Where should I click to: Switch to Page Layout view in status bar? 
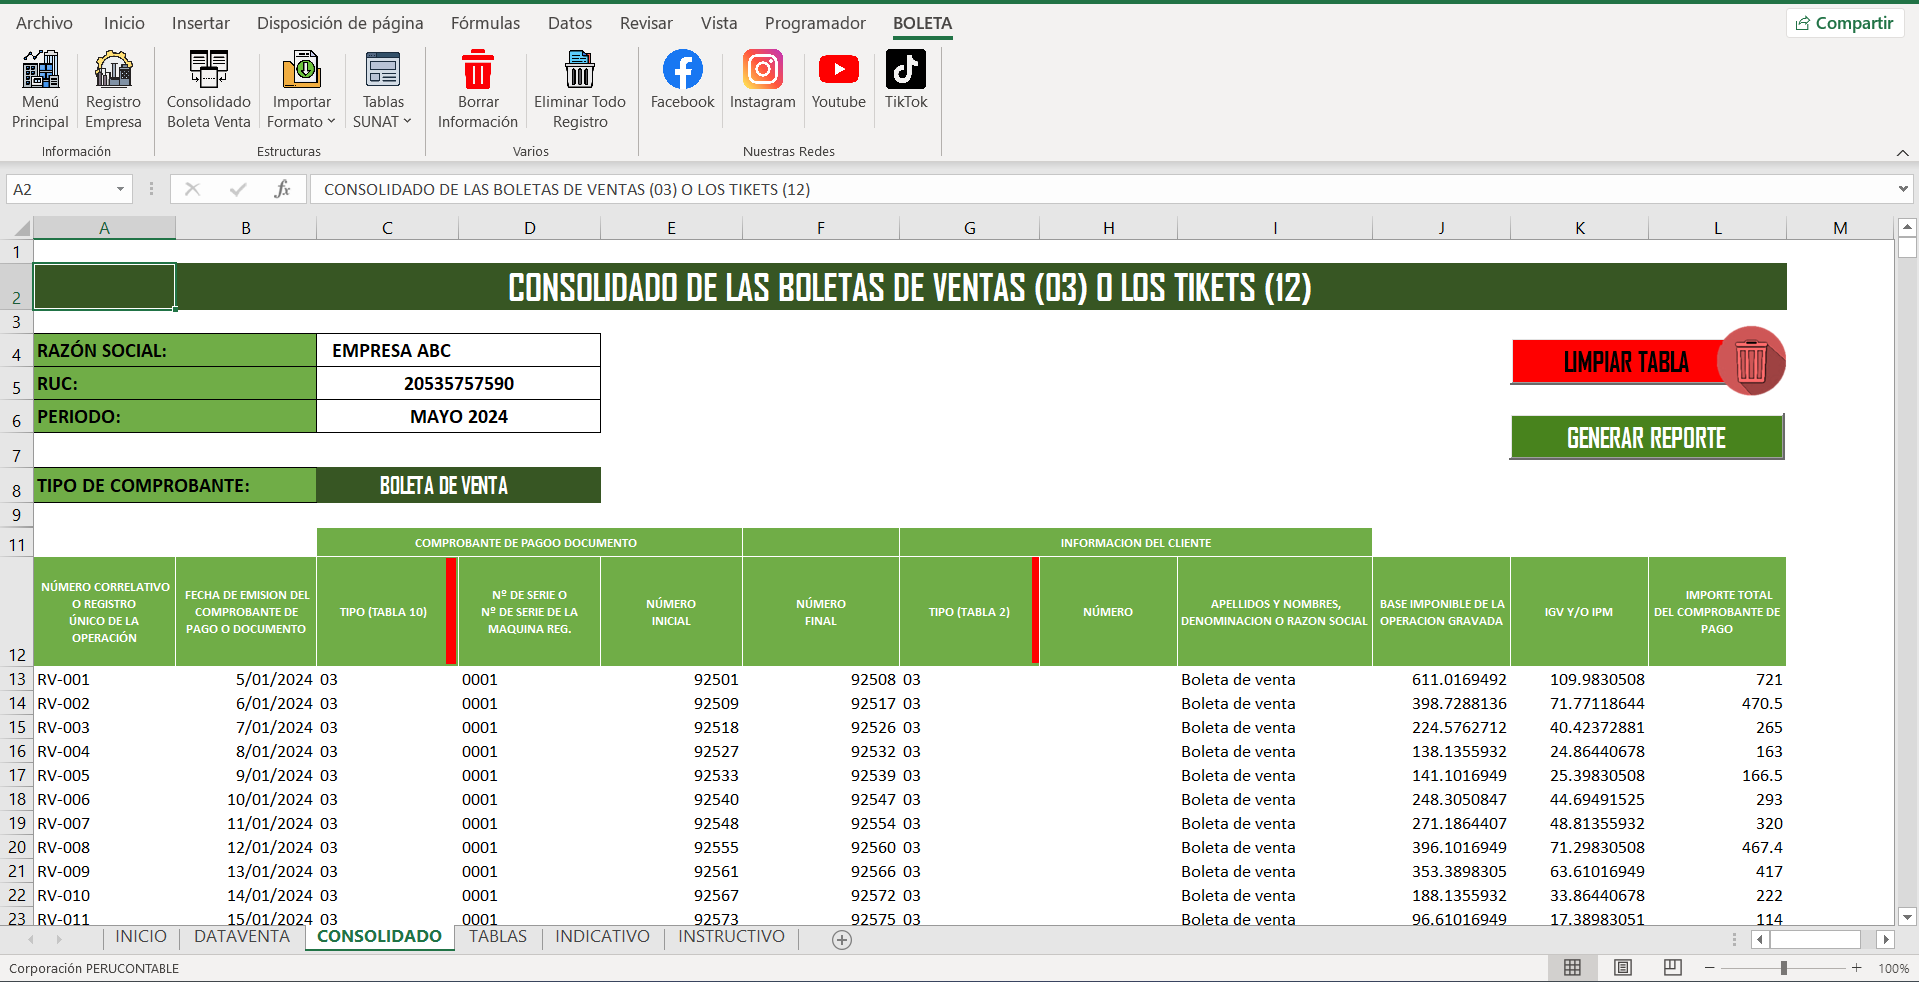tap(1622, 967)
